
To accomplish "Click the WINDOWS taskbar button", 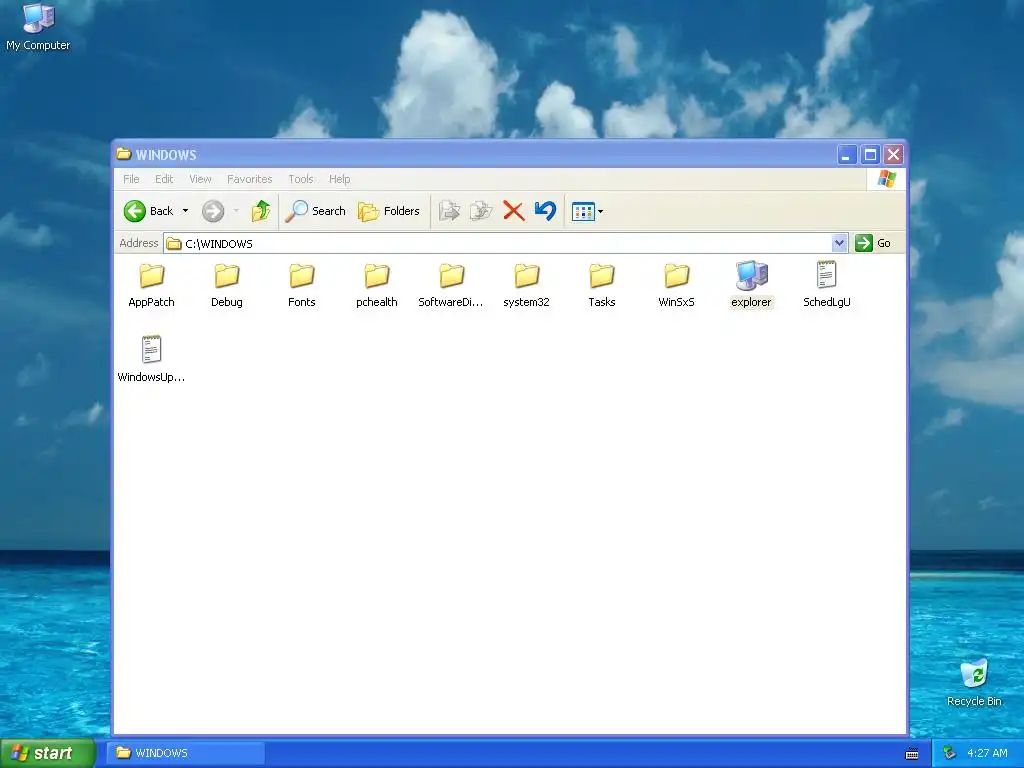I will pos(187,753).
